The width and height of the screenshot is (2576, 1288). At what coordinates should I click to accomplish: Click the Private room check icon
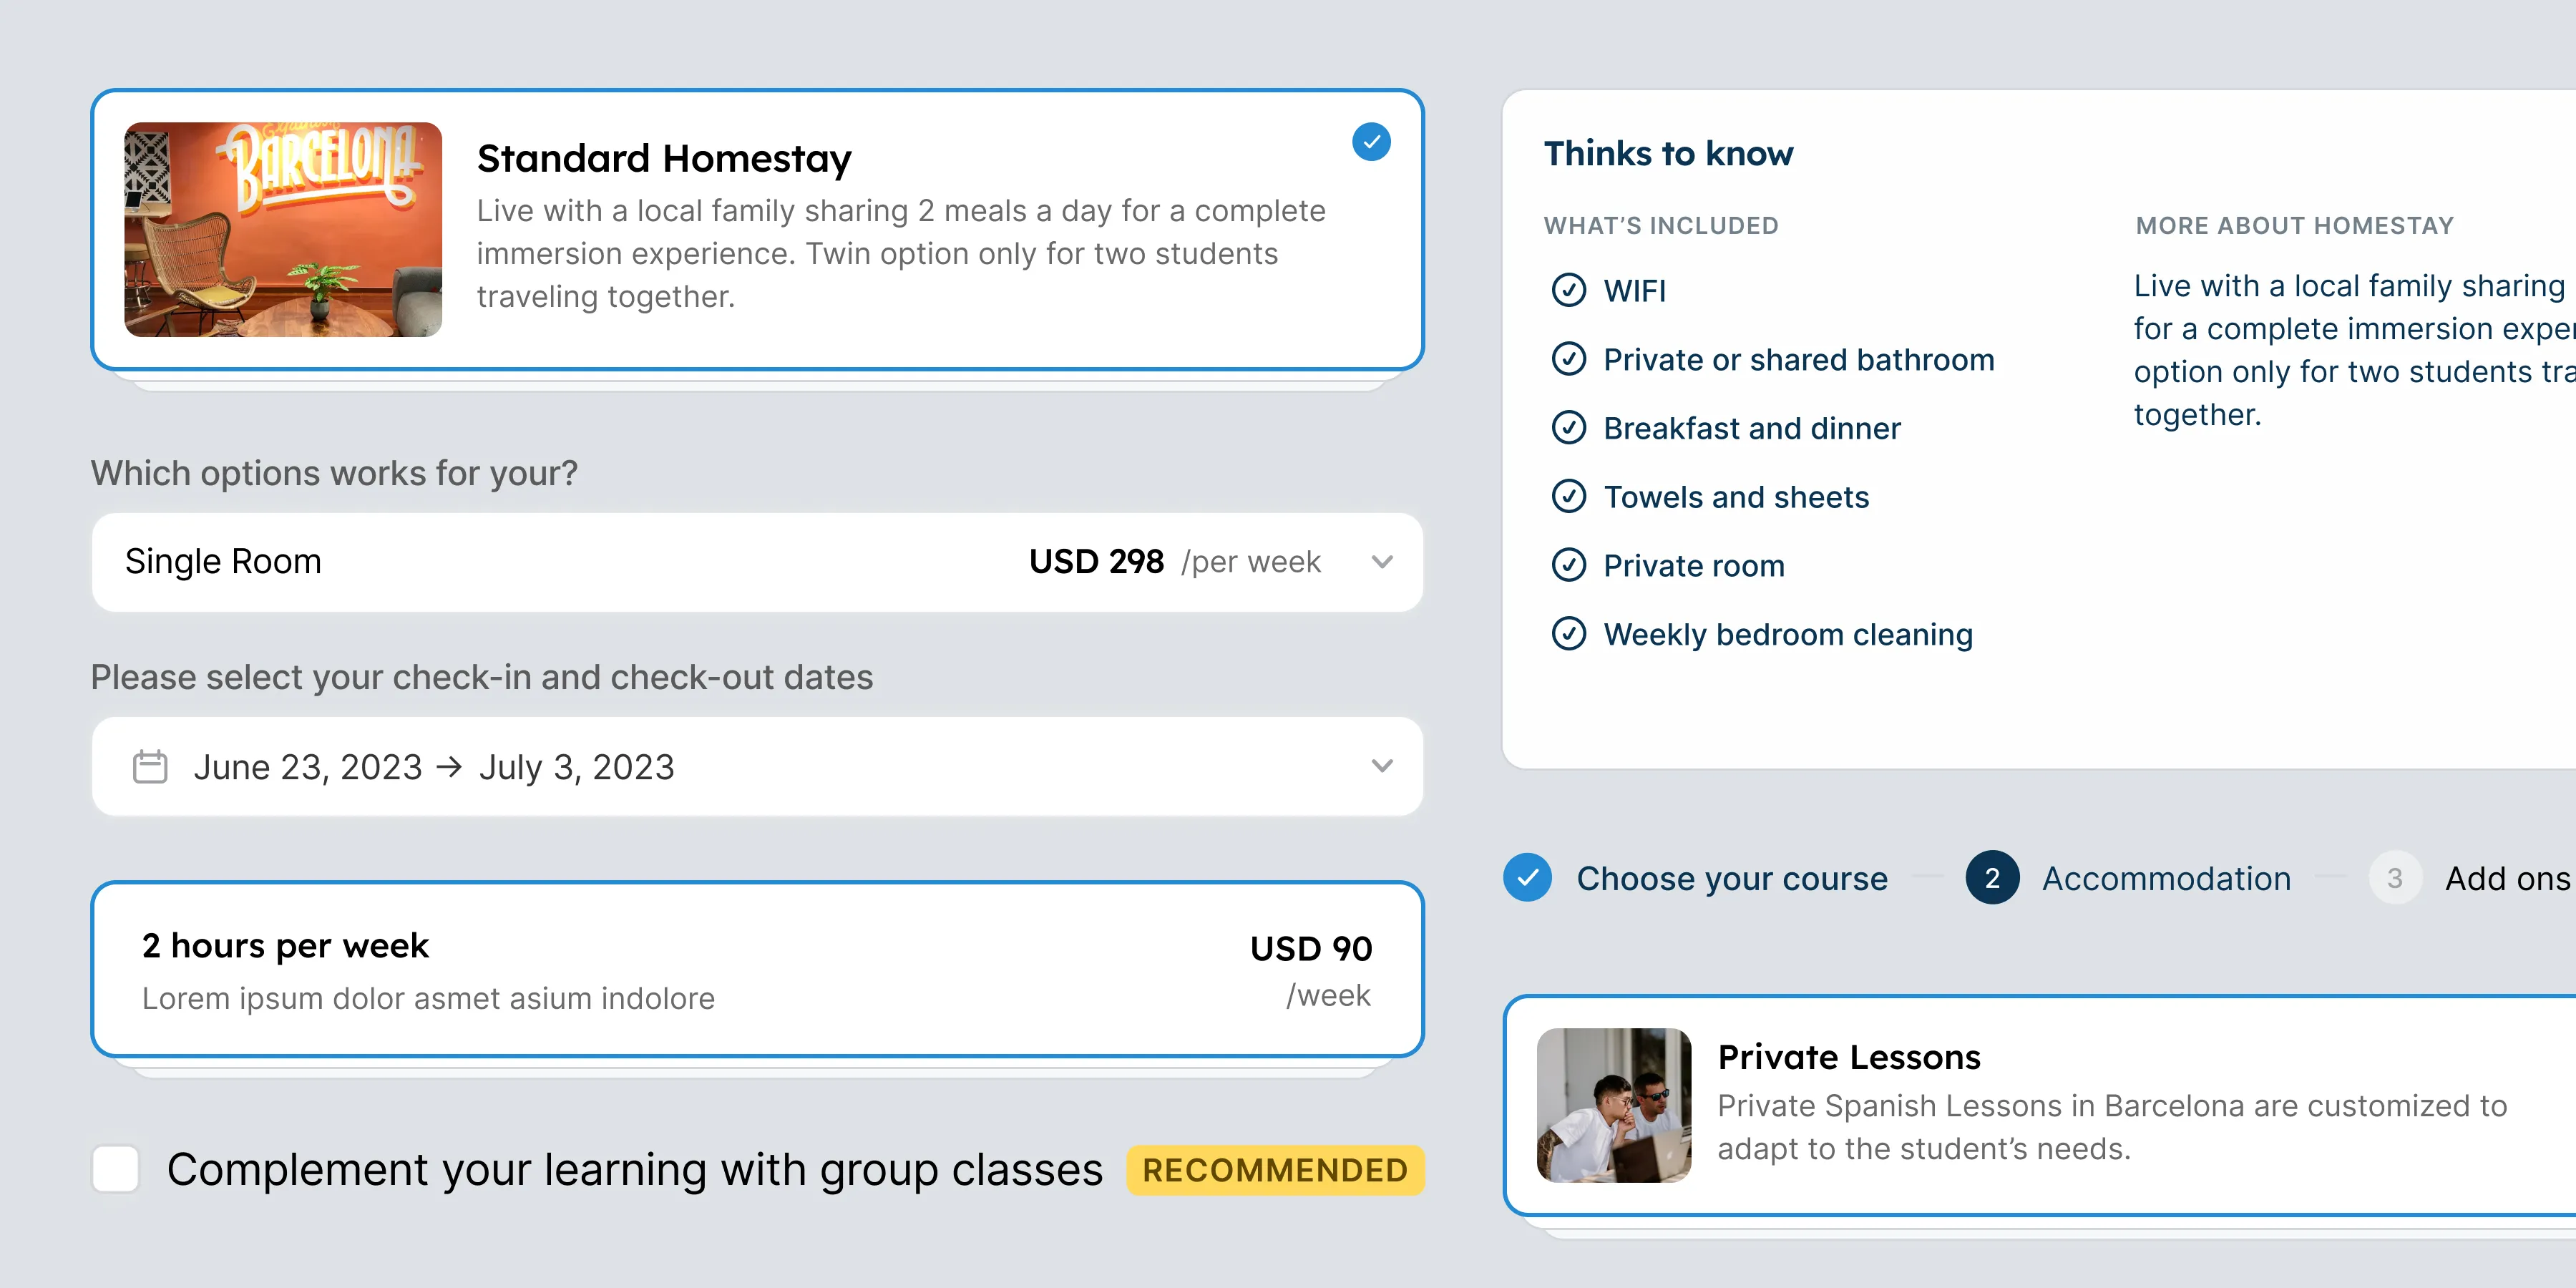[1568, 565]
